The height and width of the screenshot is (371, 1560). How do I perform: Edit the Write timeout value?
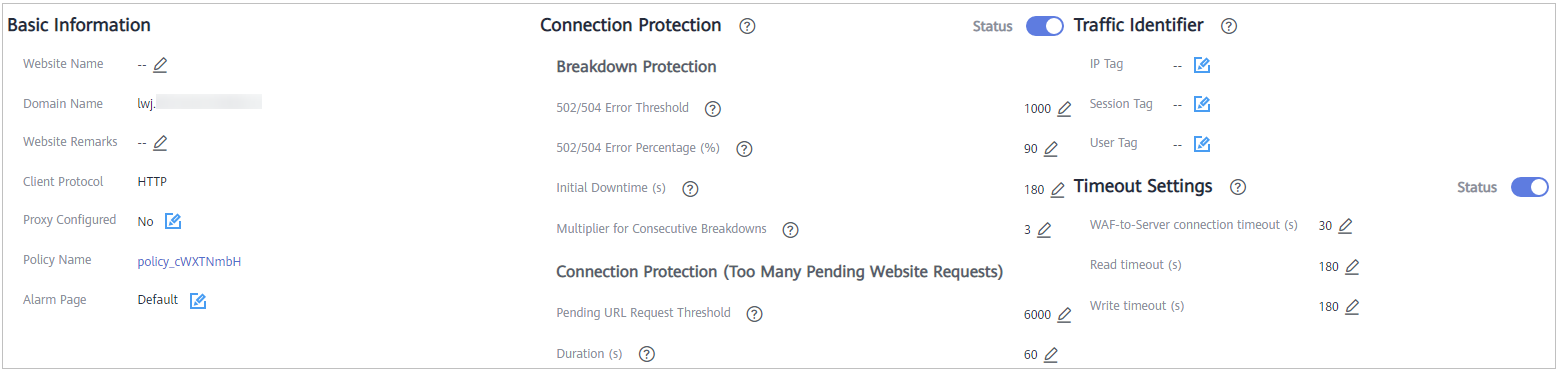1352,307
